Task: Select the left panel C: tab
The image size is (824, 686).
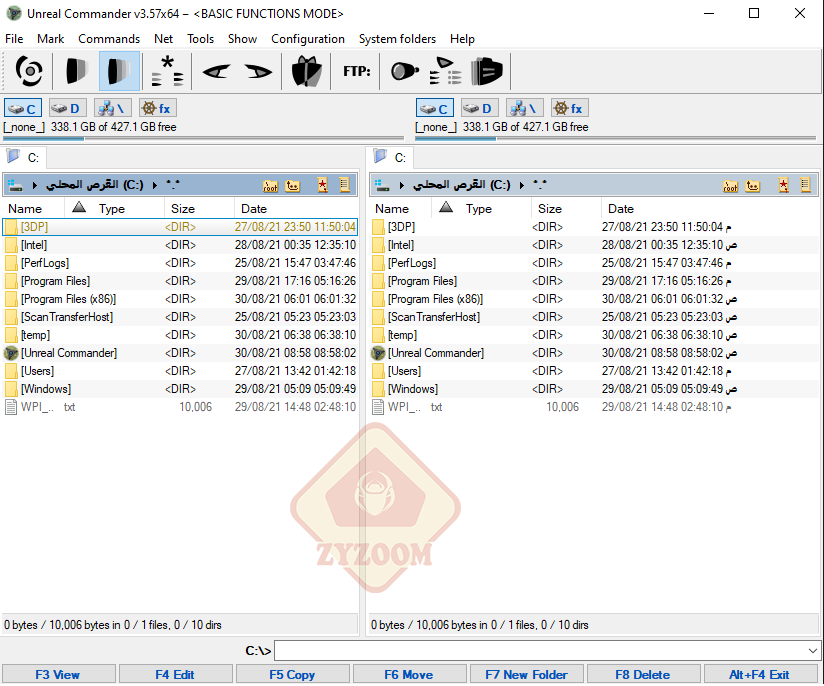Action: [x=24, y=158]
